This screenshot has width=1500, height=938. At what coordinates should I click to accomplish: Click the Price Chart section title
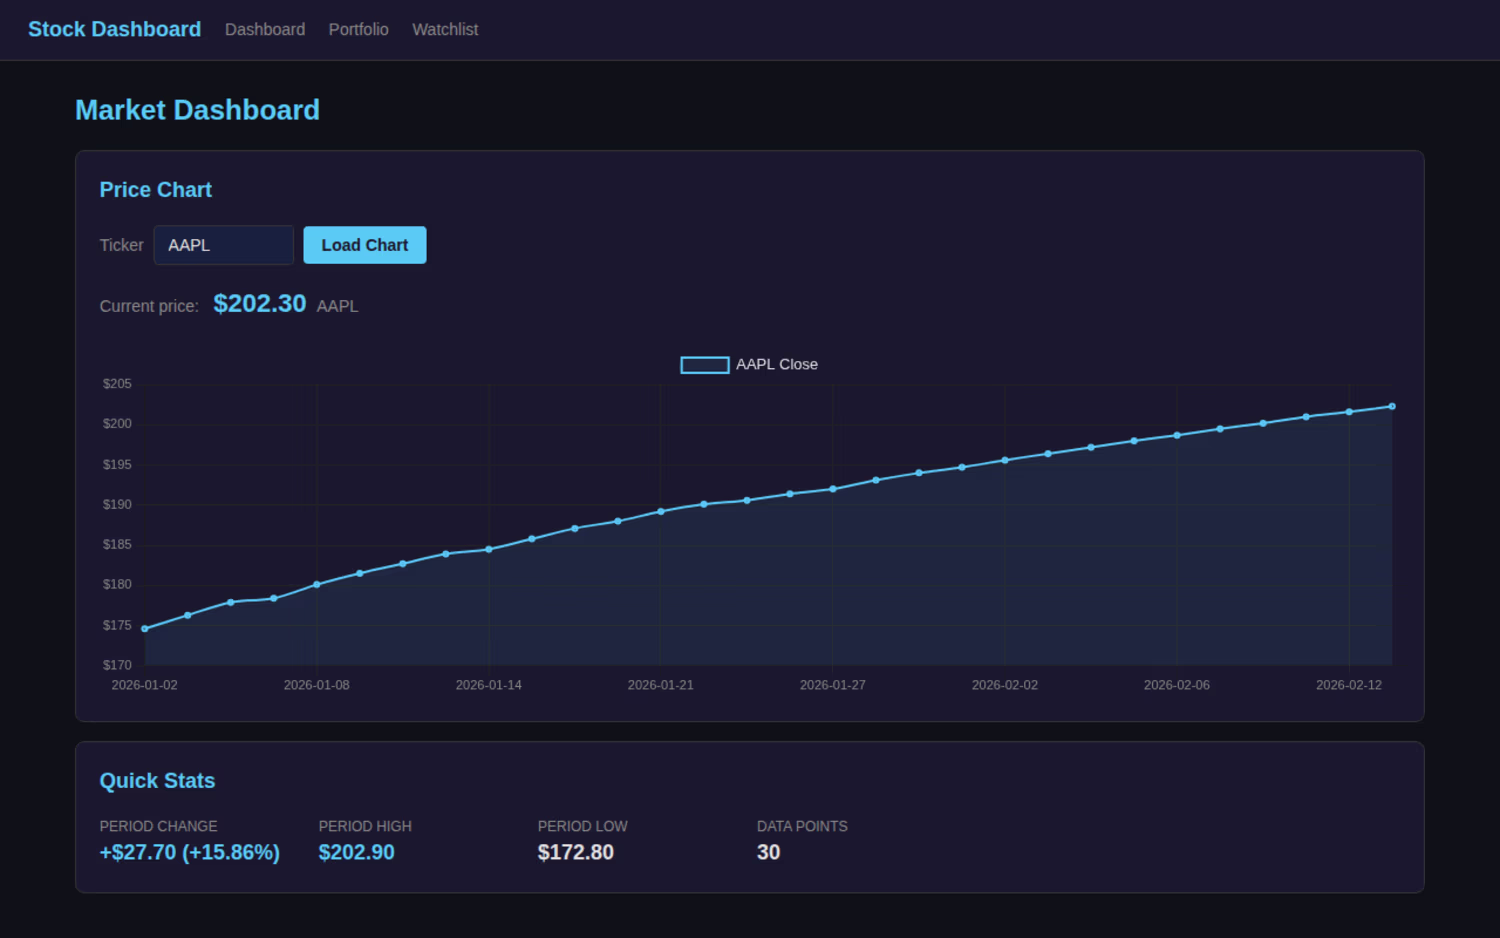coord(156,190)
